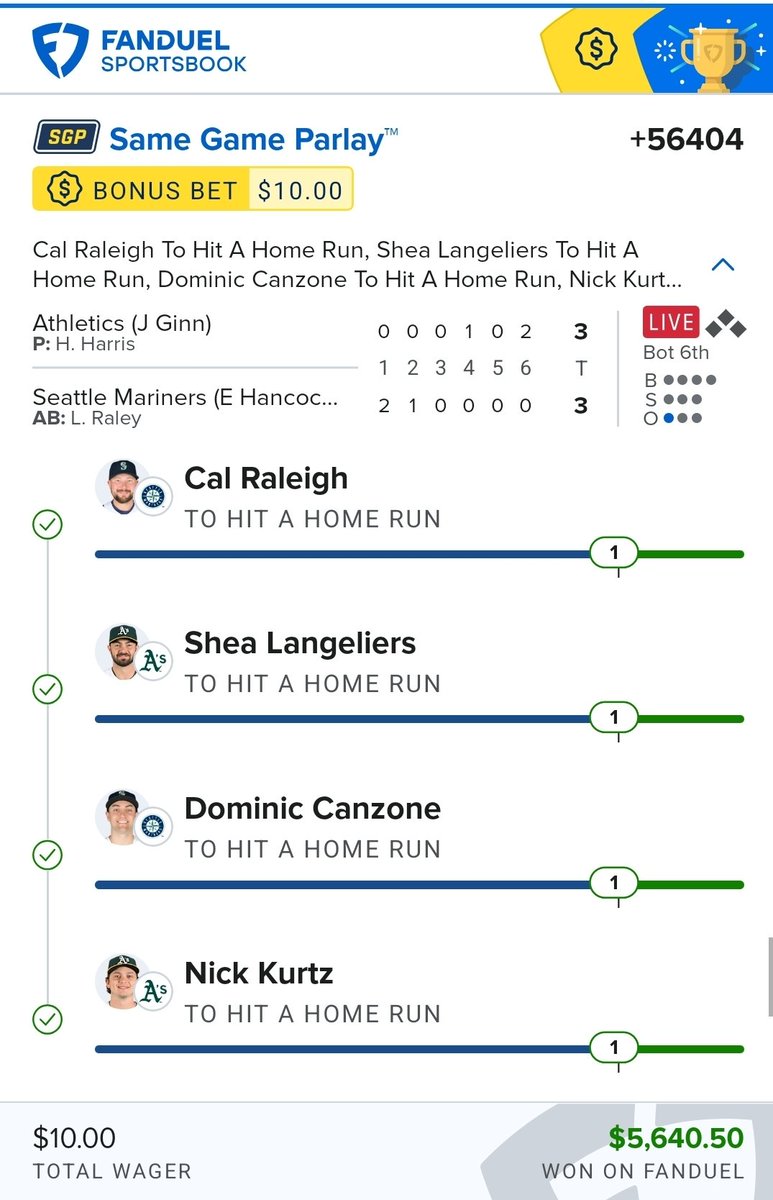Tap the gold trophy rewards icon

[x=712, y=52]
